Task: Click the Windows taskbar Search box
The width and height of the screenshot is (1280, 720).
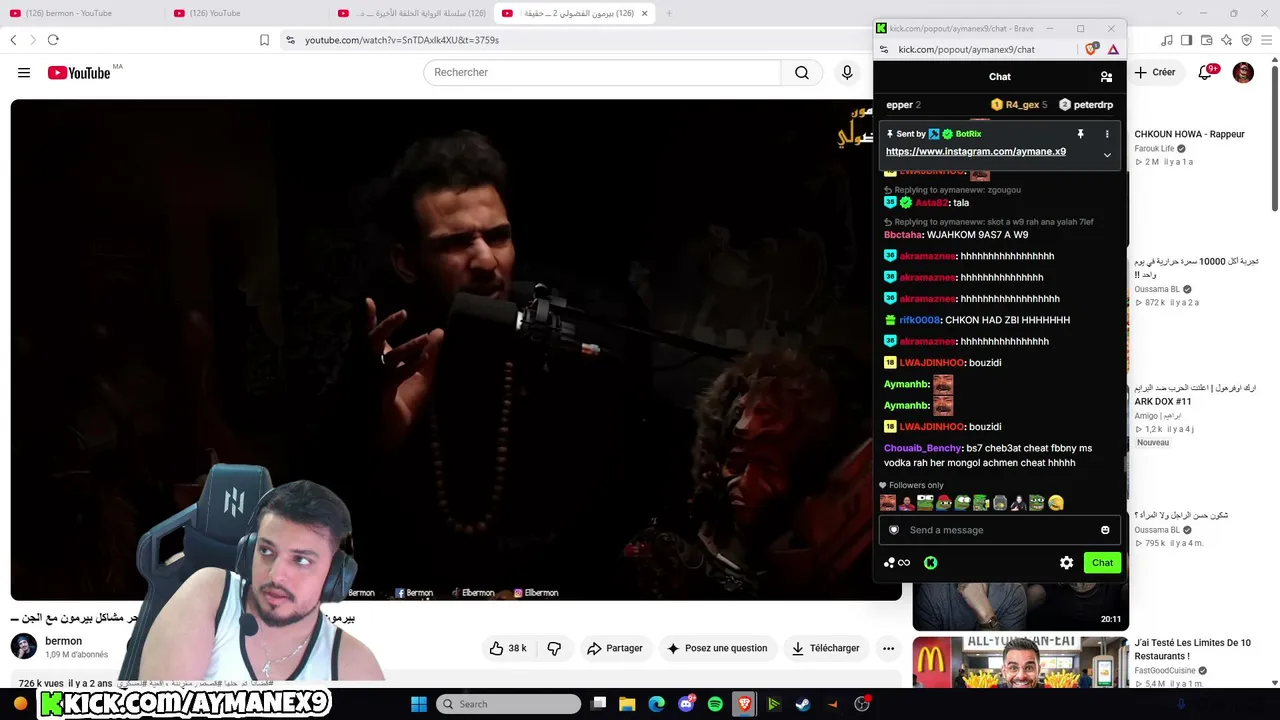Action: click(509, 704)
